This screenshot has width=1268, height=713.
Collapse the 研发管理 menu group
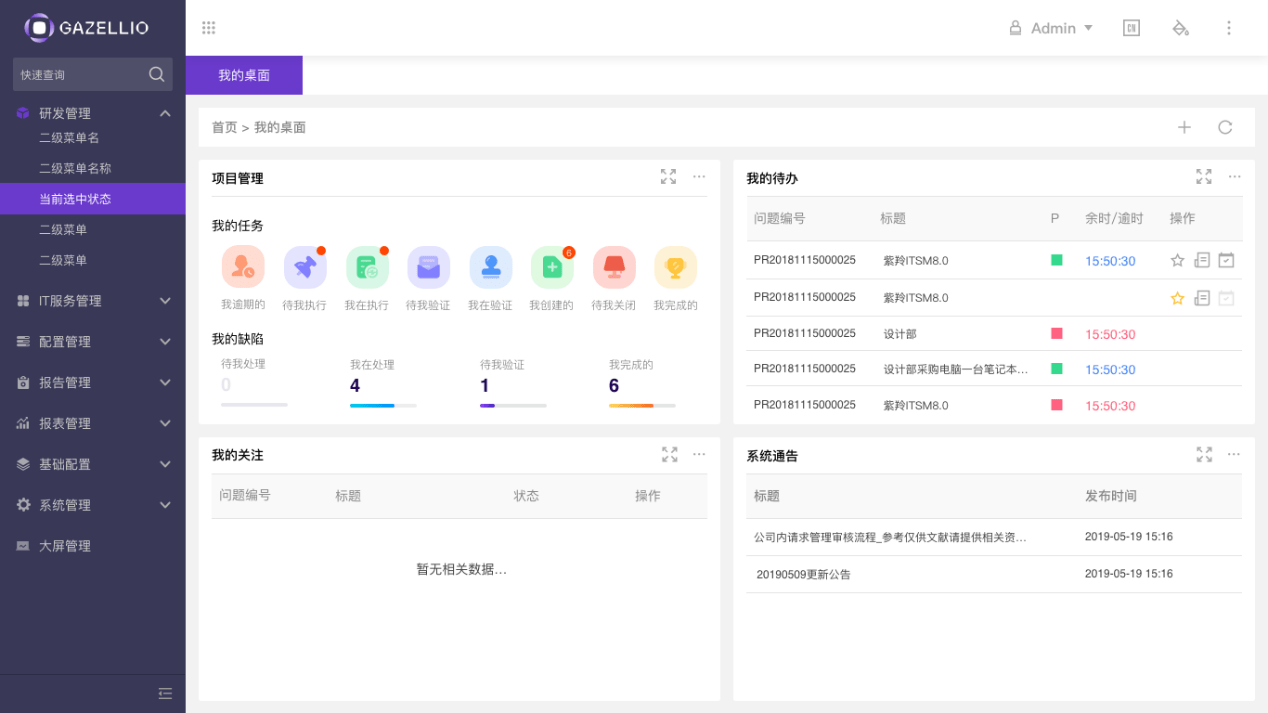(x=165, y=113)
